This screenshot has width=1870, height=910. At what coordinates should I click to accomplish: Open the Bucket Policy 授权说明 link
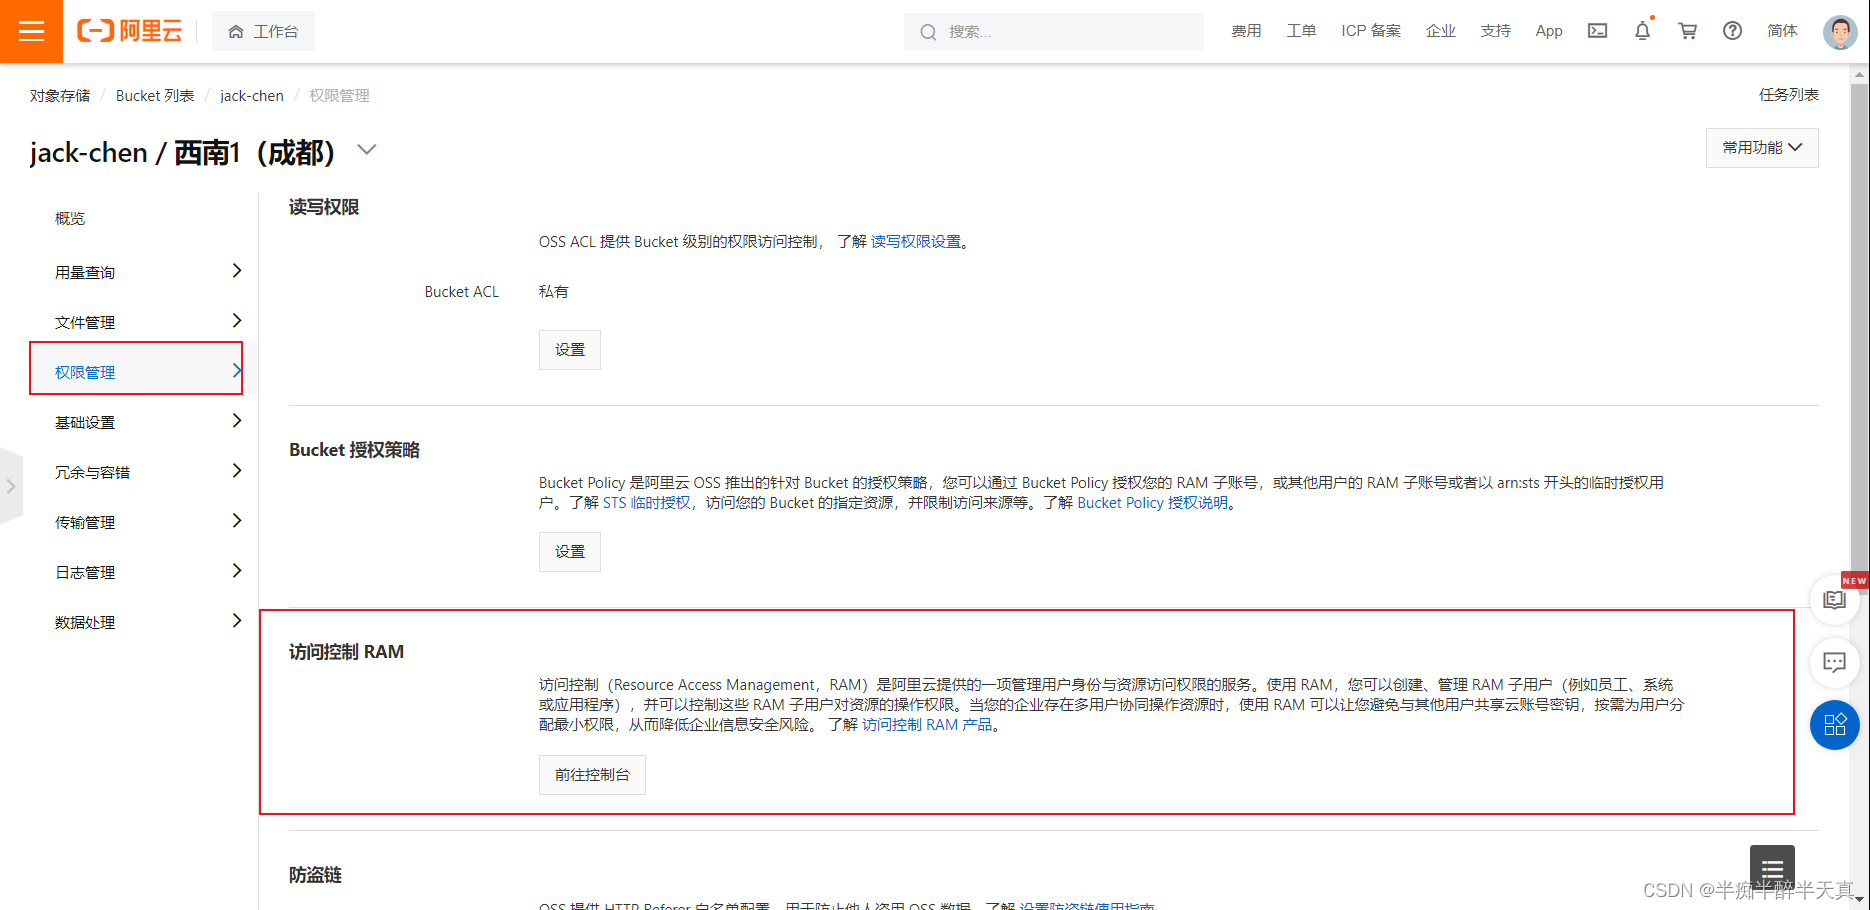(x=1152, y=502)
